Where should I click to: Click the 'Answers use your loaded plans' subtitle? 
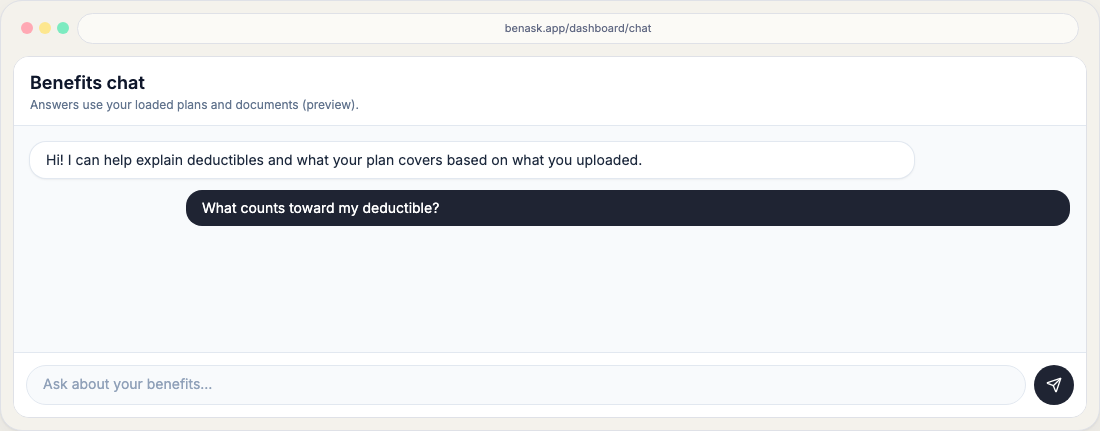[x=194, y=105]
